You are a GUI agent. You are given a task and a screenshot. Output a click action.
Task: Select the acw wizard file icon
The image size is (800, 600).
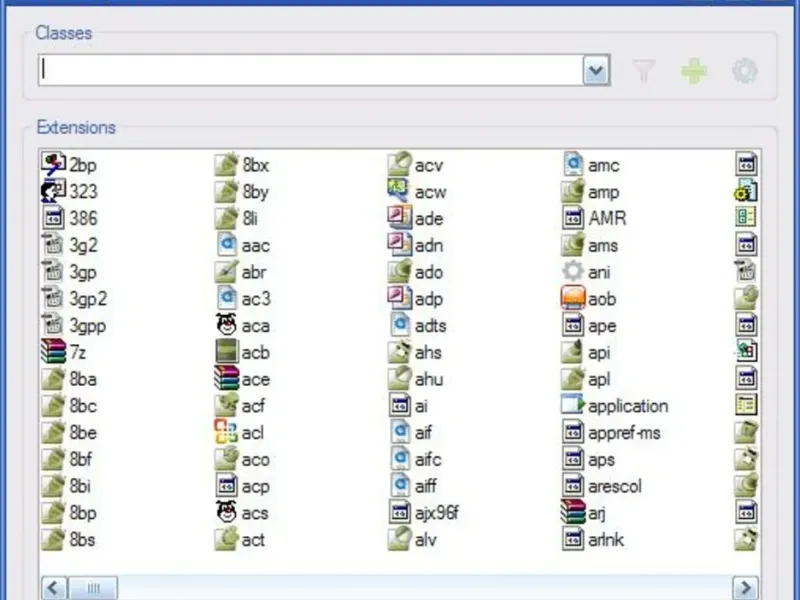pos(399,191)
